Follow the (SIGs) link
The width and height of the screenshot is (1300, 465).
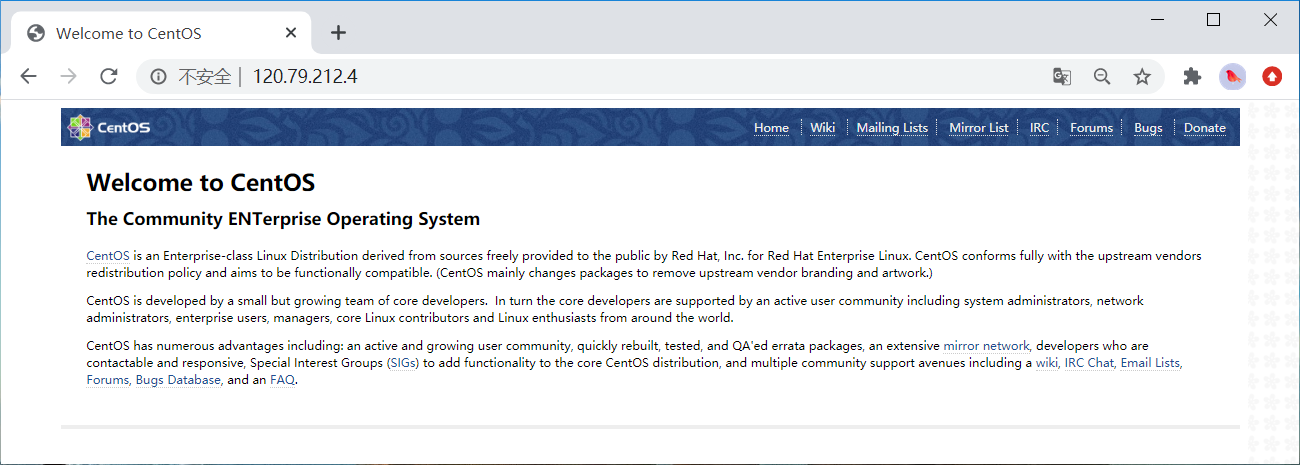(403, 363)
